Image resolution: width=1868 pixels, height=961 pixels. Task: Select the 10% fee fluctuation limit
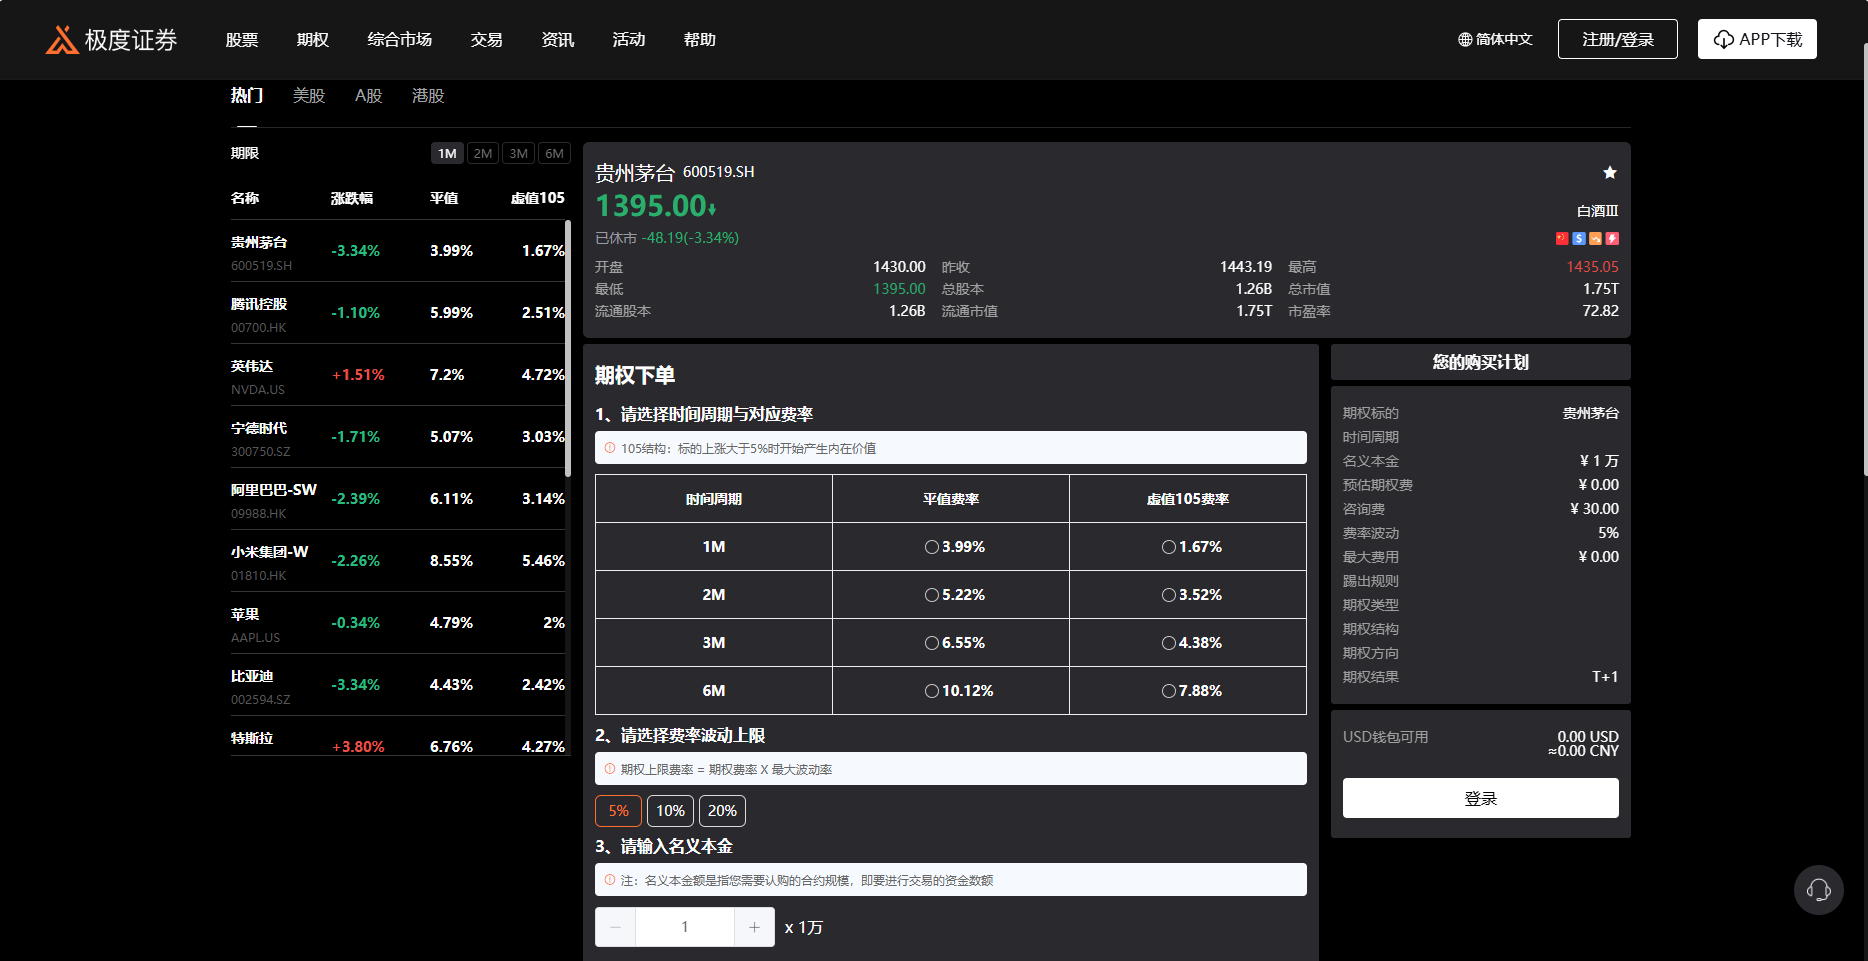(x=670, y=811)
